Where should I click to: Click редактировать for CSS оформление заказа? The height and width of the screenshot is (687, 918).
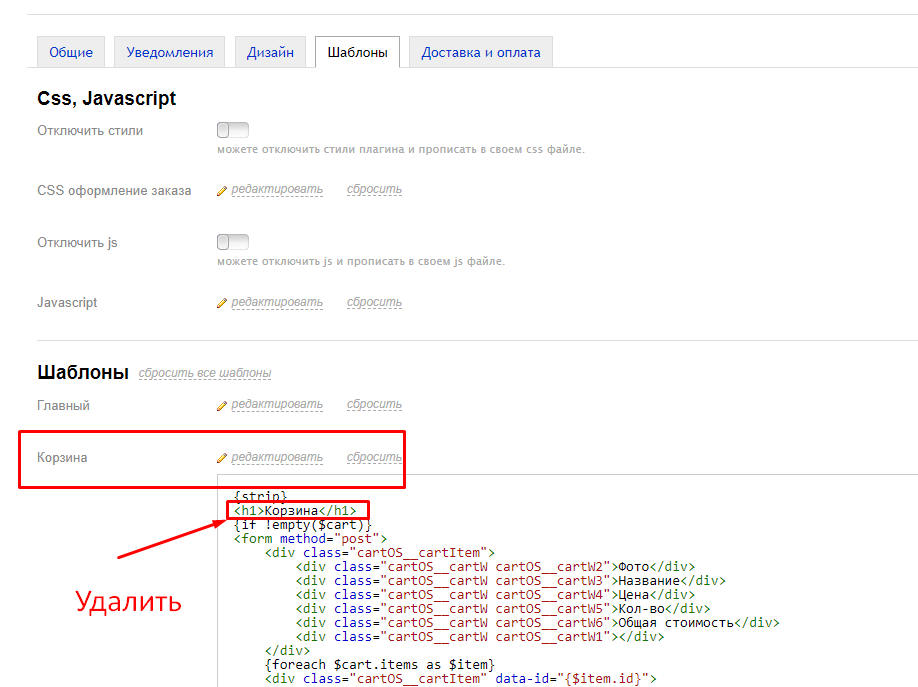[277, 189]
